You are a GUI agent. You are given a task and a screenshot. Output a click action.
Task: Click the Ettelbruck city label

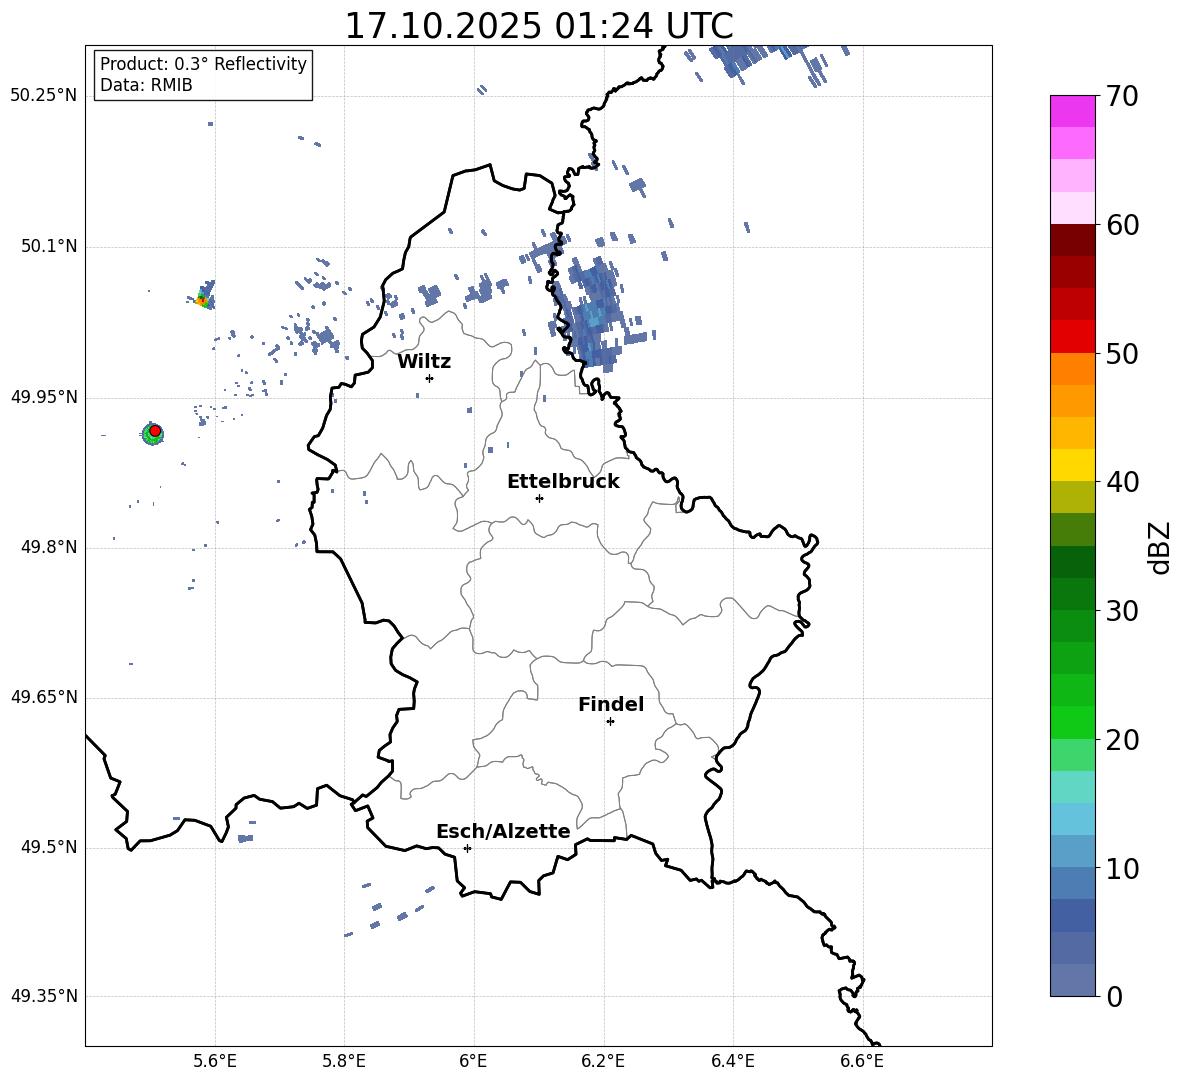pyautogui.click(x=563, y=481)
